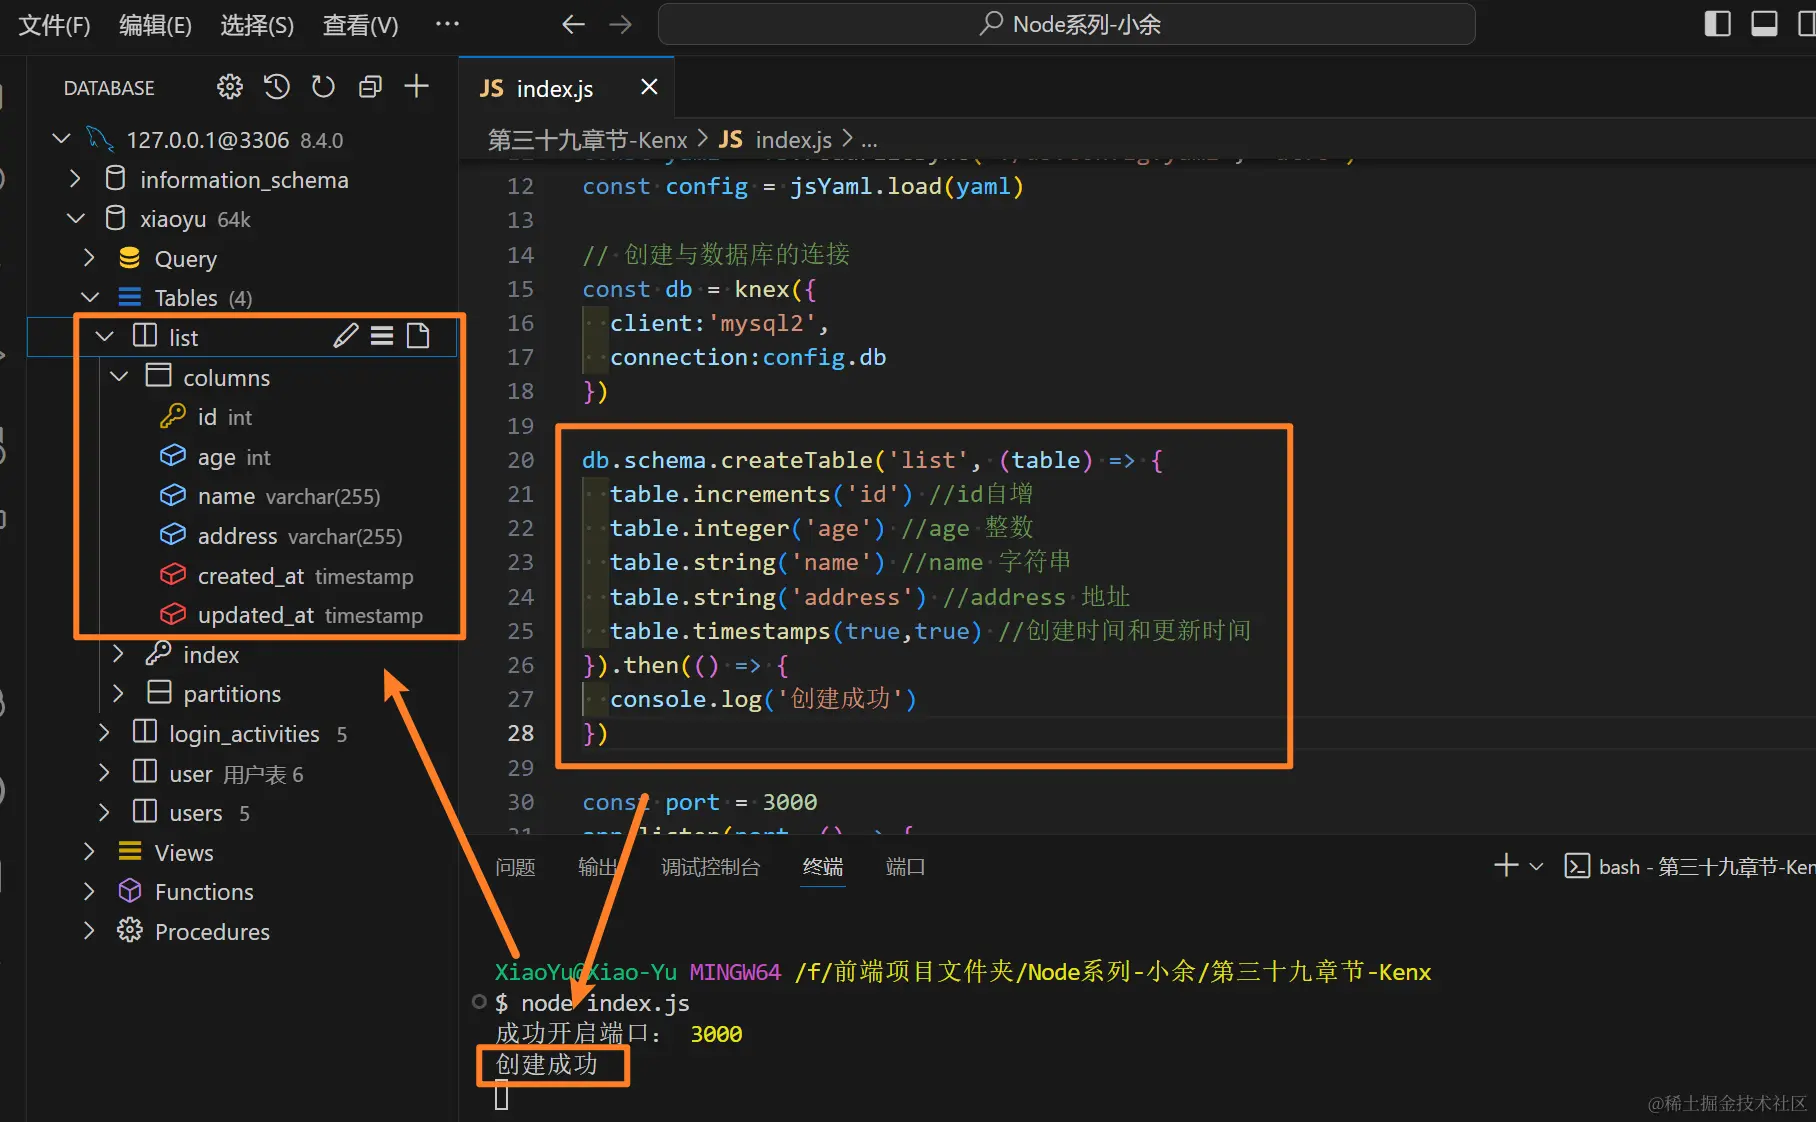The width and height of the screenshot is (1816, 1122).
Task: Collapse the 127.0.0.1@3306 connection
Action: [61, 139]
